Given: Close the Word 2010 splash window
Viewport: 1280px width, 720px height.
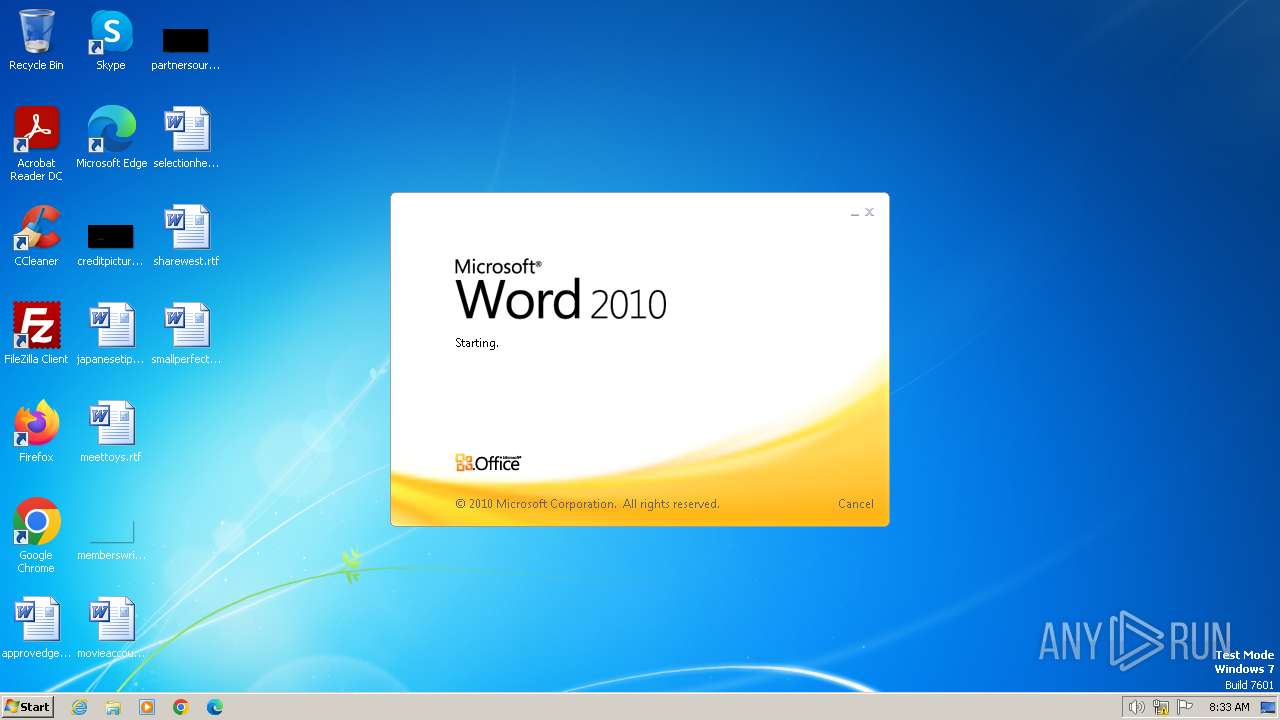Looking at the screenshot, I should [869, 212].
